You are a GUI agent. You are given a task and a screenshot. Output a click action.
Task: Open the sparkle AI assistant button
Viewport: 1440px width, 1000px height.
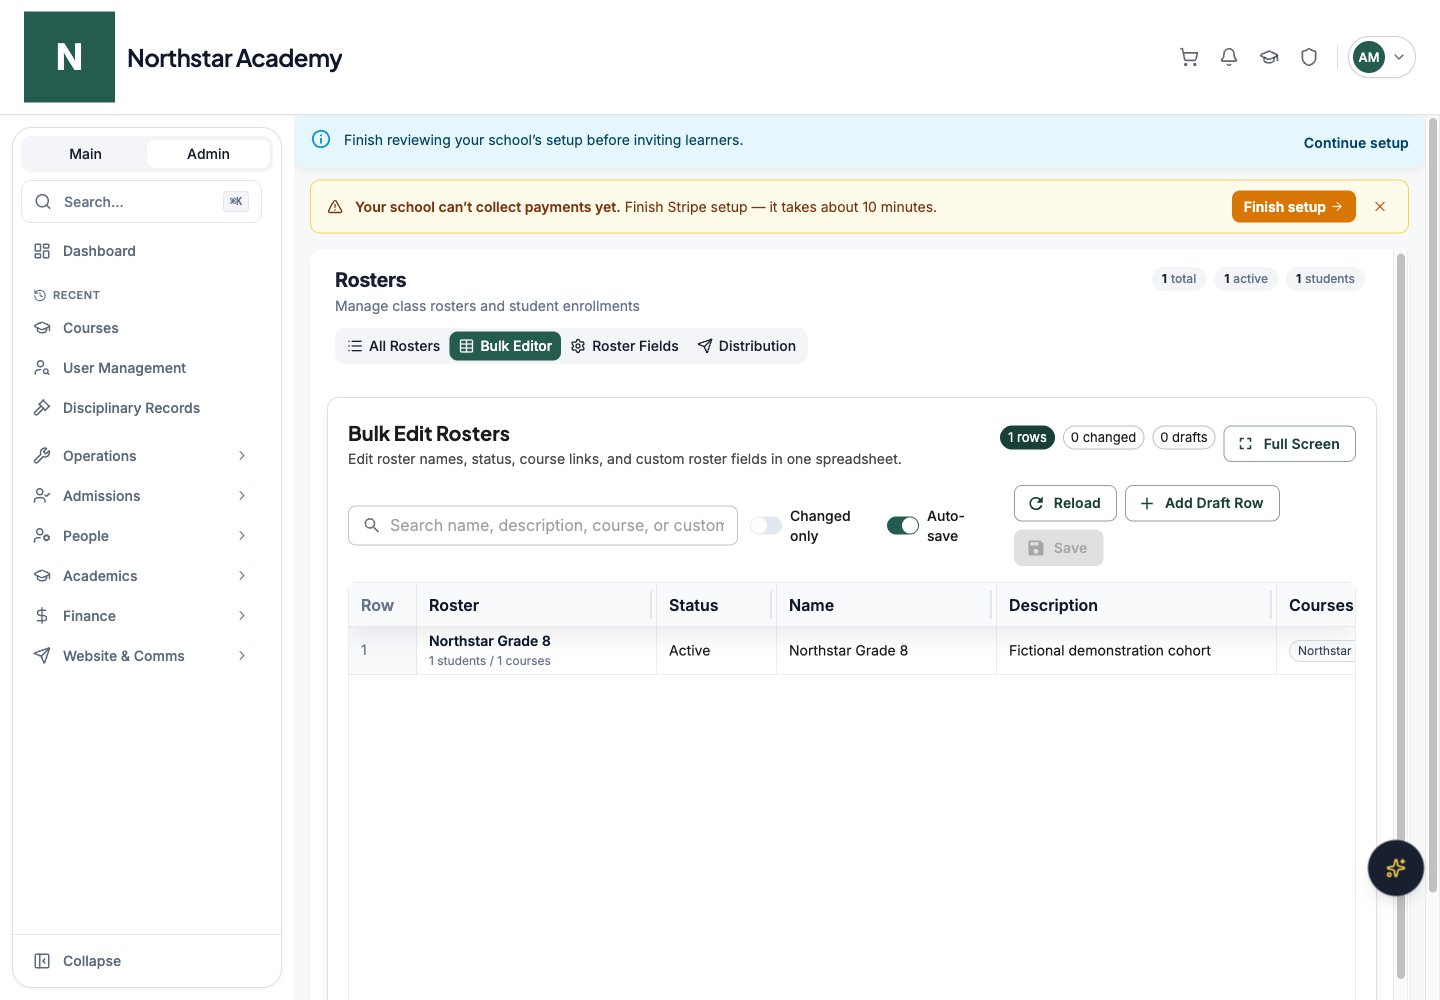[x=1395, y=868]
